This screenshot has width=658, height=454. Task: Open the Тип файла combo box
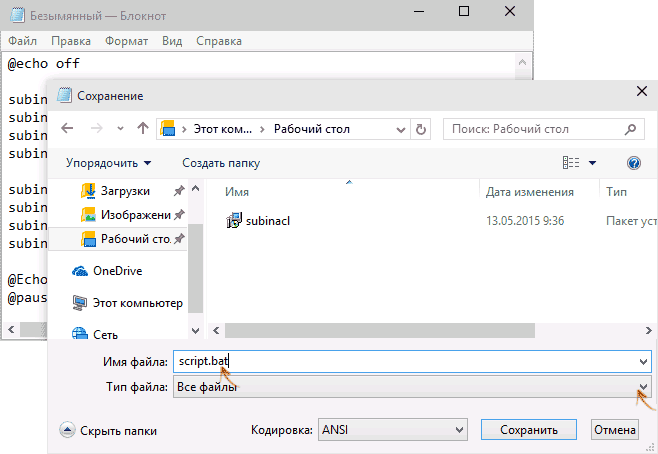(x=413, y=386)
